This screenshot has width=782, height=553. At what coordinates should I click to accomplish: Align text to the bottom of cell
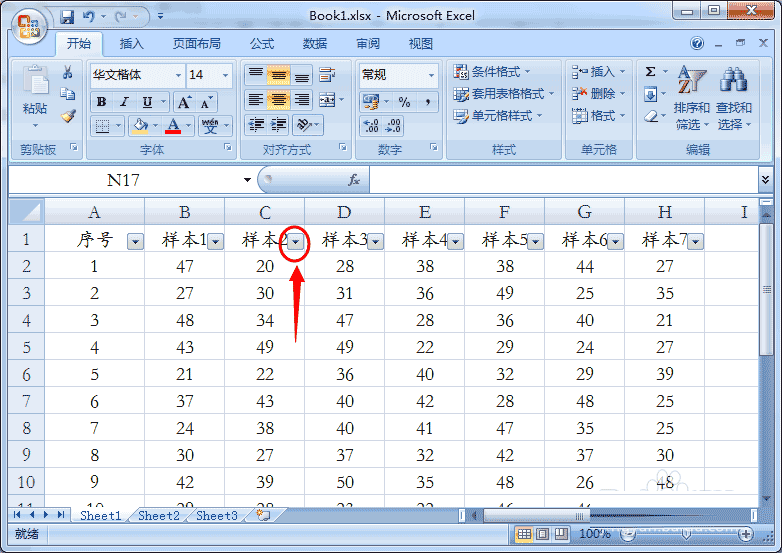[301, 75]
